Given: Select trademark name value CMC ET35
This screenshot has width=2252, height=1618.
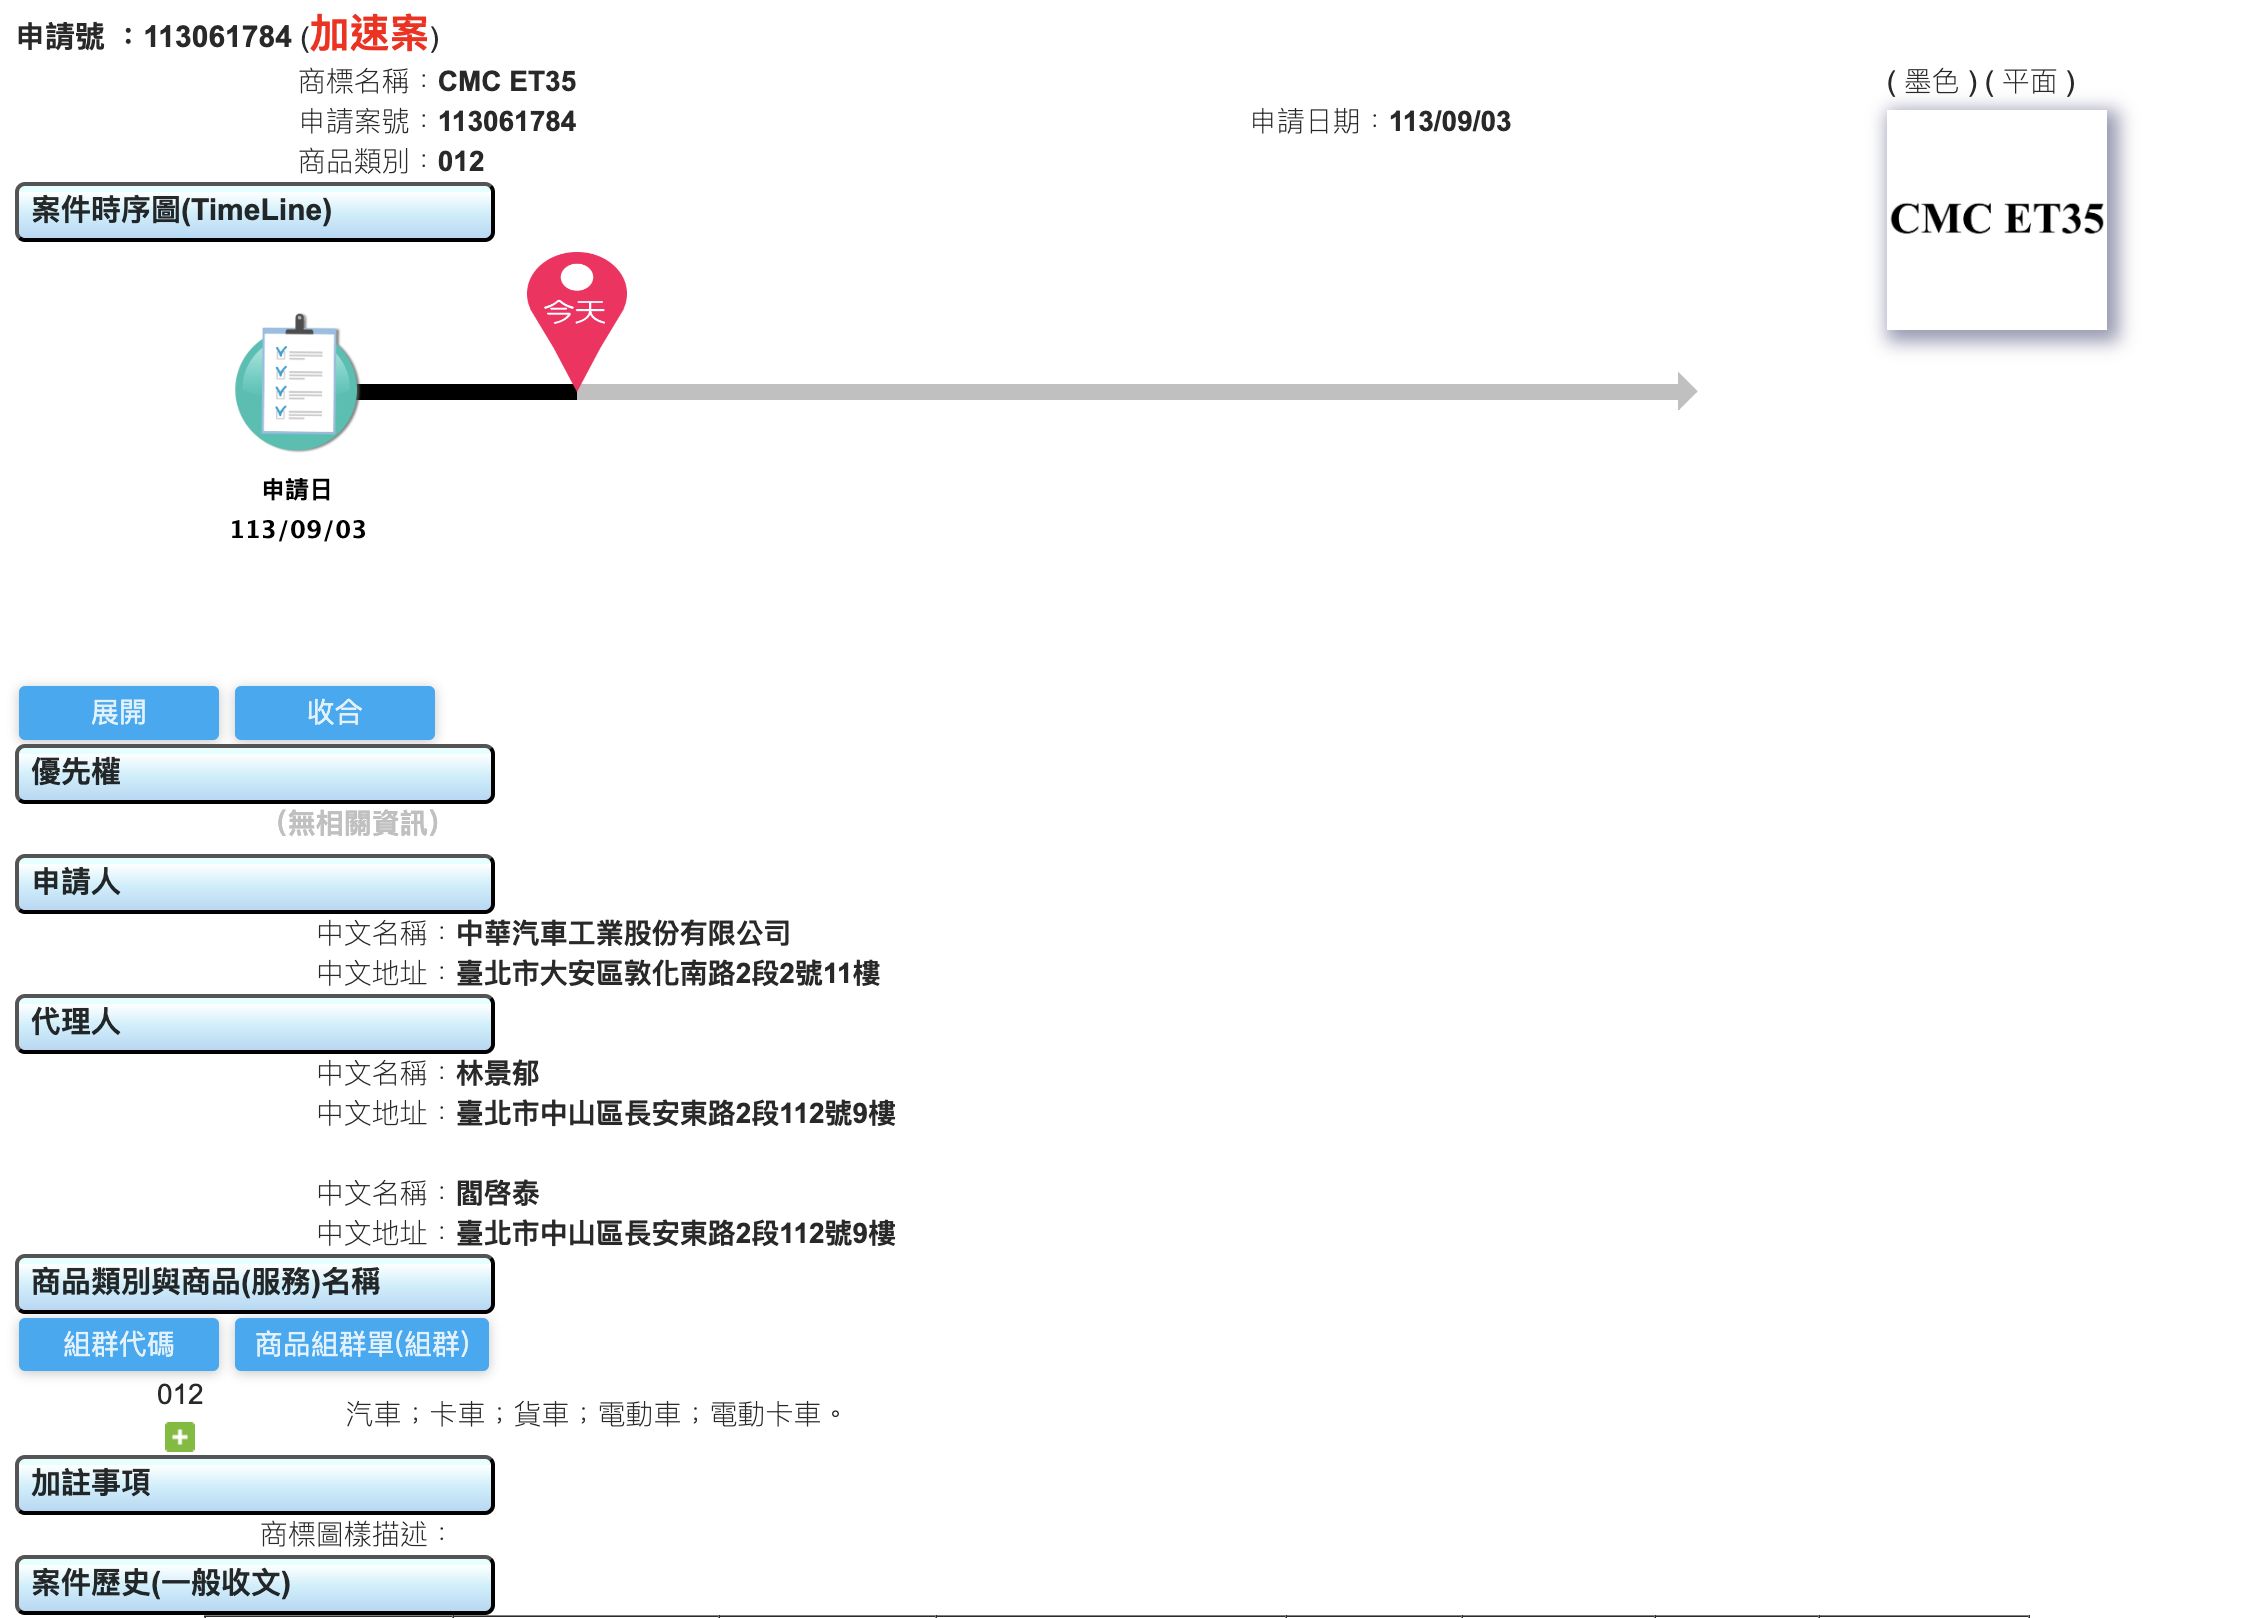Looking at the screenshot, I should tap(507, 81).
